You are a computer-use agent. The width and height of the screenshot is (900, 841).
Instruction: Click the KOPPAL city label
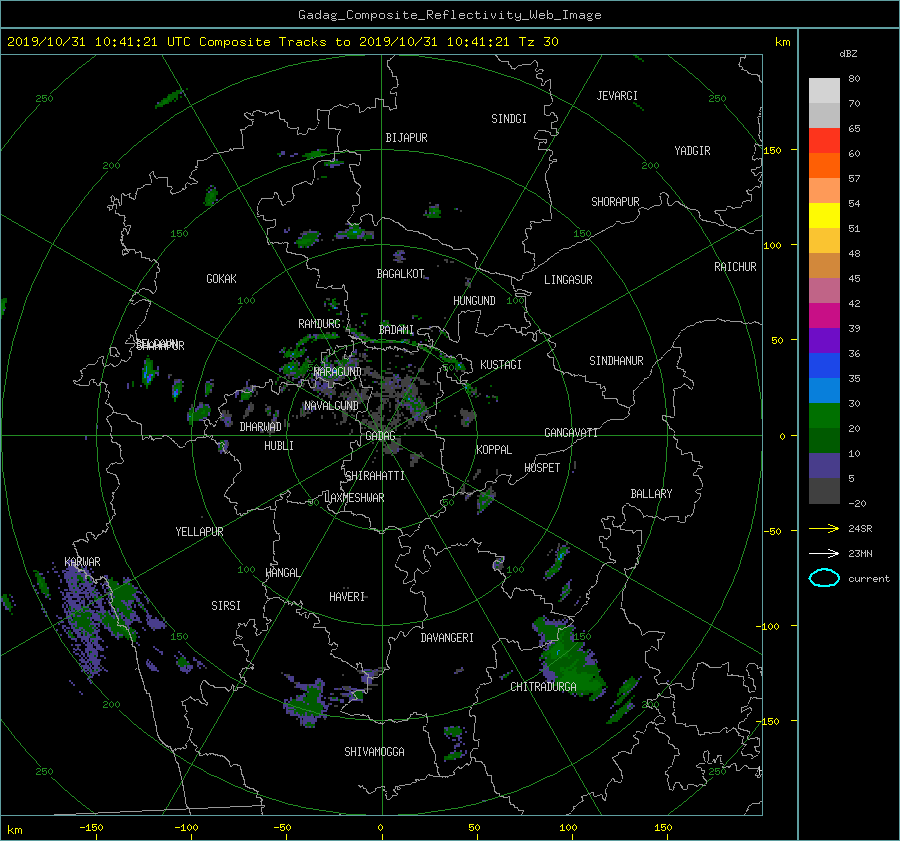[x=494, y=449]
